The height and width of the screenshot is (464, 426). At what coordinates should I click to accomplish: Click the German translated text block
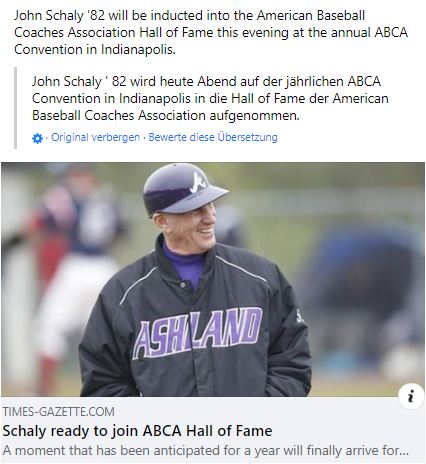[x=210, y=98]
